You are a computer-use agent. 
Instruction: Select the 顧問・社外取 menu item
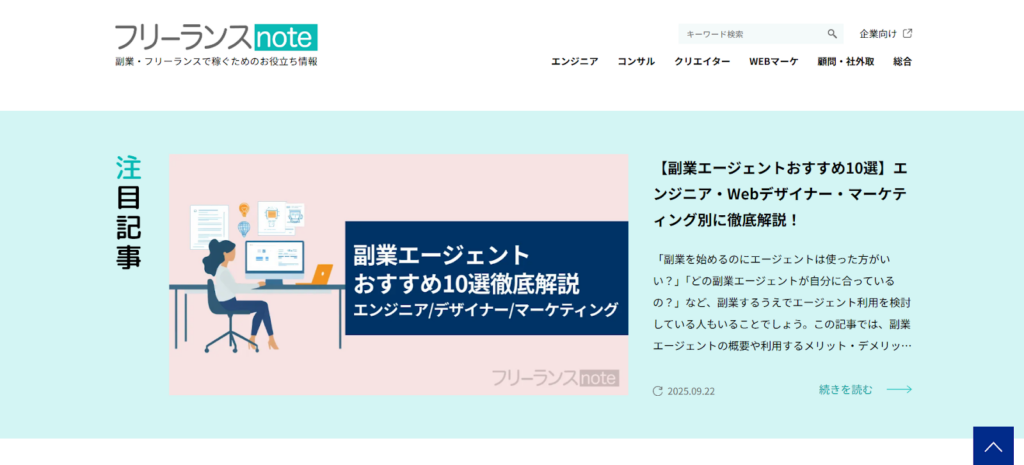(x=845, y=62)
